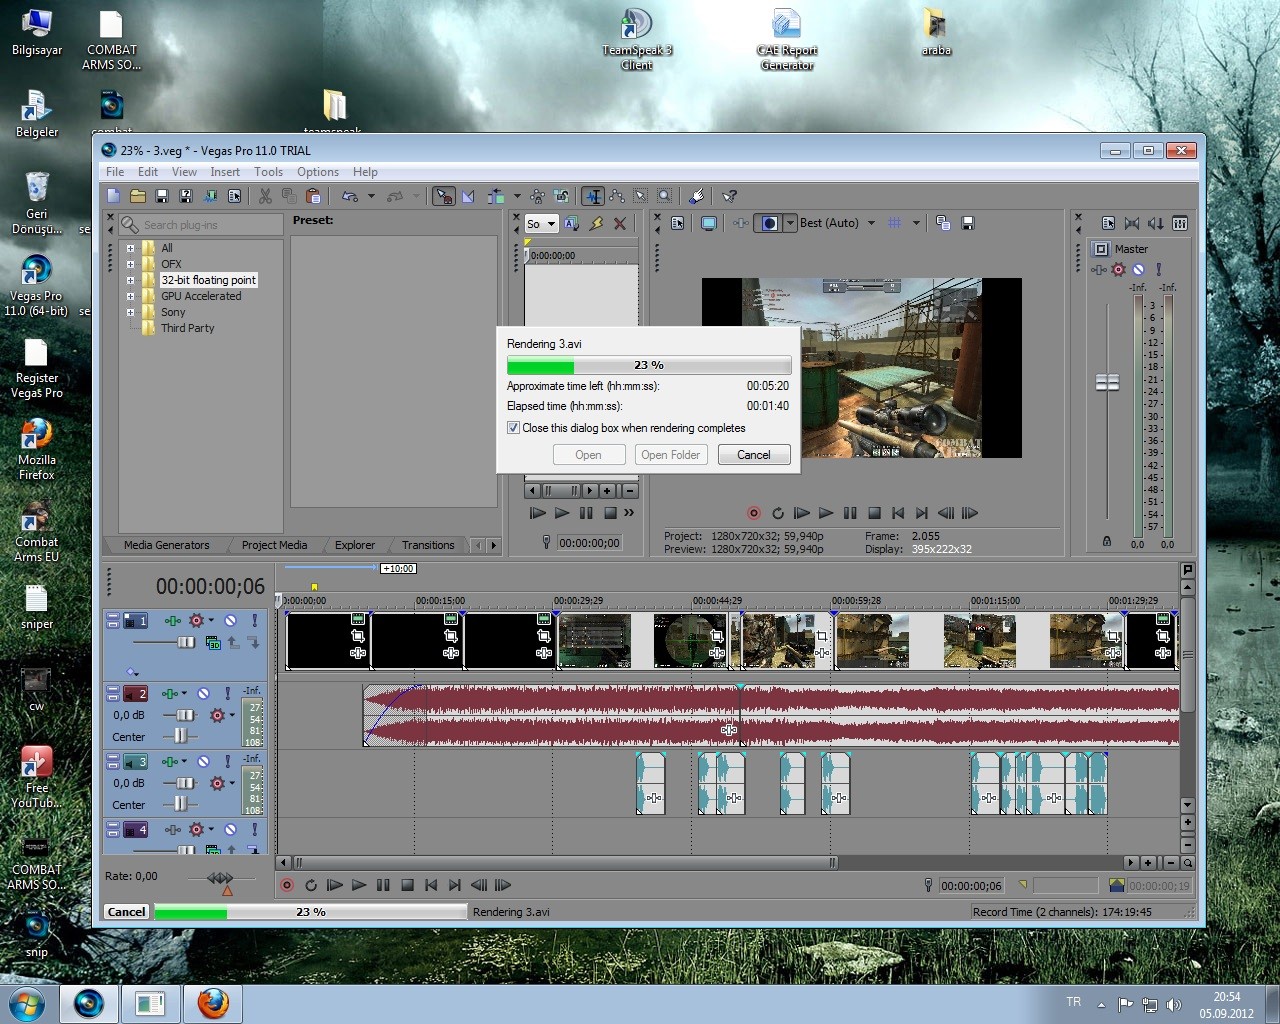Open the Options menu

(318, 172)
